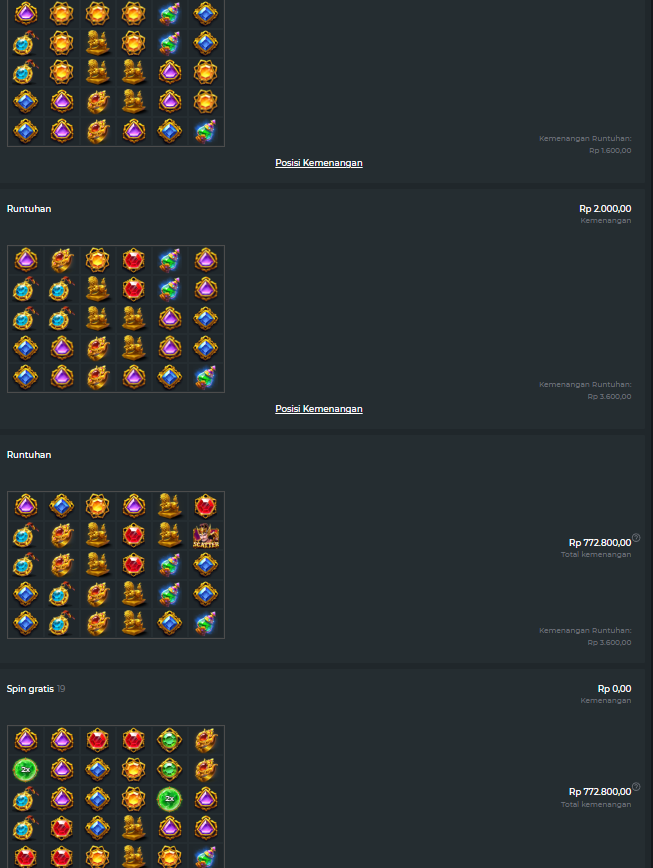
Task: Click potion bottle in top row of Rp 2.000,00 grid
Action: coord(169,260)
